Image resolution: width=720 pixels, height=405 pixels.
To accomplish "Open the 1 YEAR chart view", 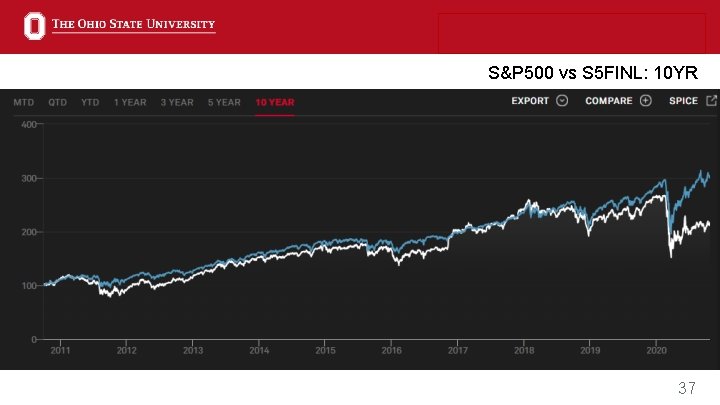I will pyautogui.click(x=130, y=102).
